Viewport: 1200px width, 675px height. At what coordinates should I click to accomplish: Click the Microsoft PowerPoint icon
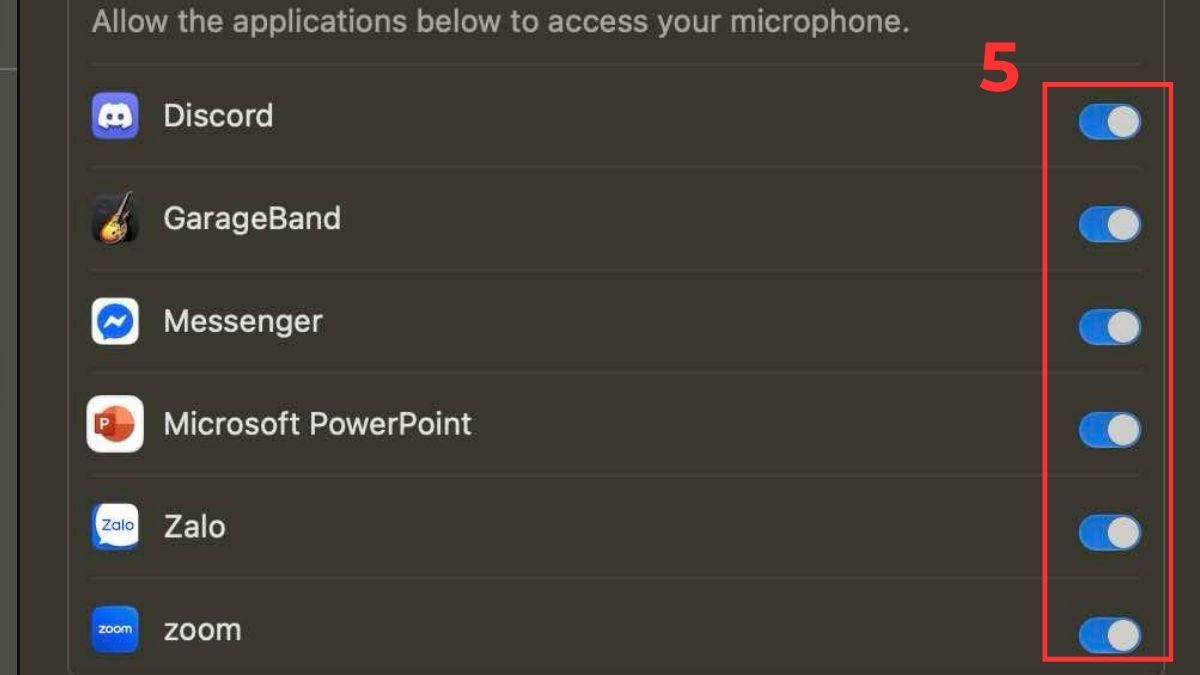(x=115, y=424)
